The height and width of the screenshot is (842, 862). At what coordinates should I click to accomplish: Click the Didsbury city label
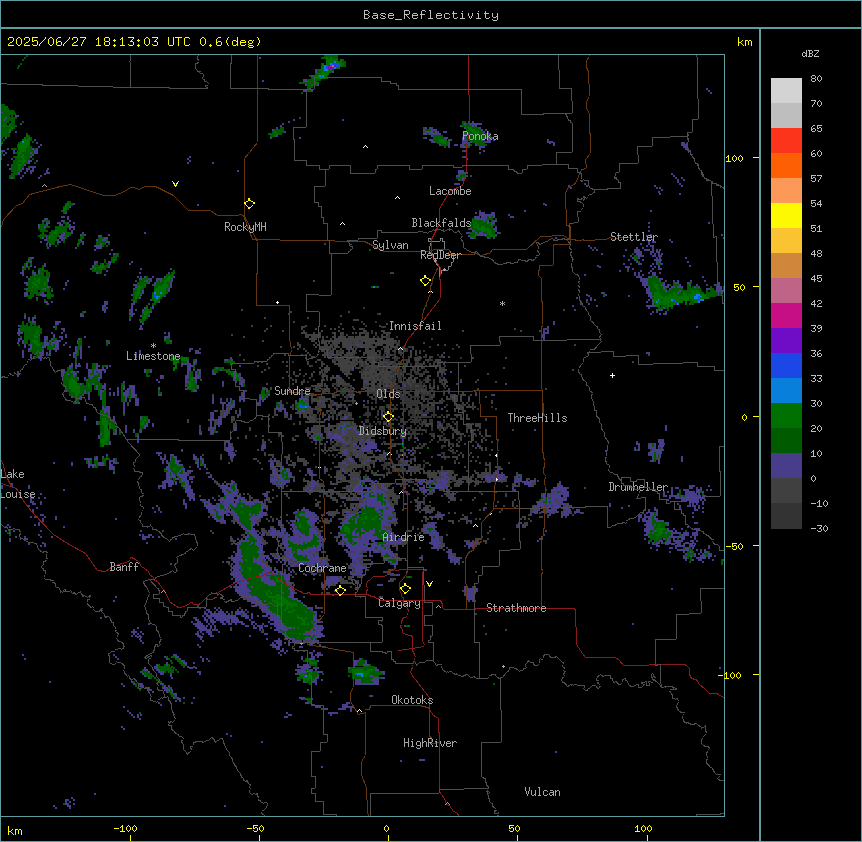click(x=383, y=431)
